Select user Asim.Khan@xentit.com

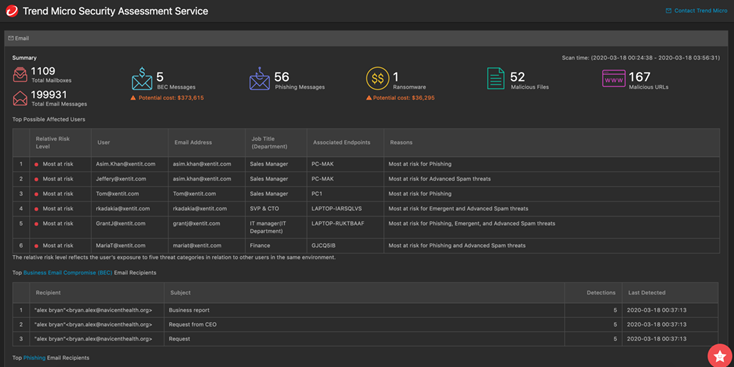pyautogui.click(x=126, y=164)
